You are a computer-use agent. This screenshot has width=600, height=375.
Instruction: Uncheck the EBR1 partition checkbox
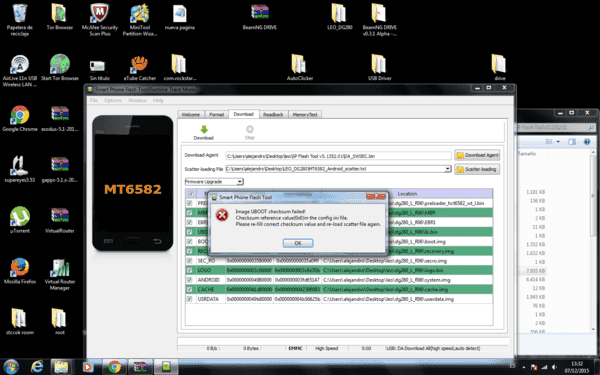189,222
